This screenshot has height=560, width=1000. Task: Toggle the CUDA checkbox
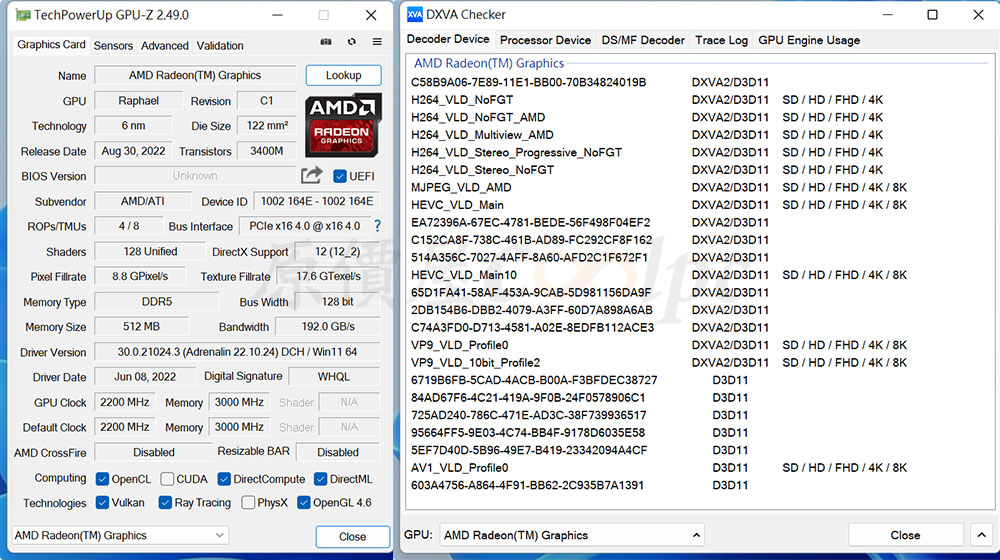[x=167, y=479]
